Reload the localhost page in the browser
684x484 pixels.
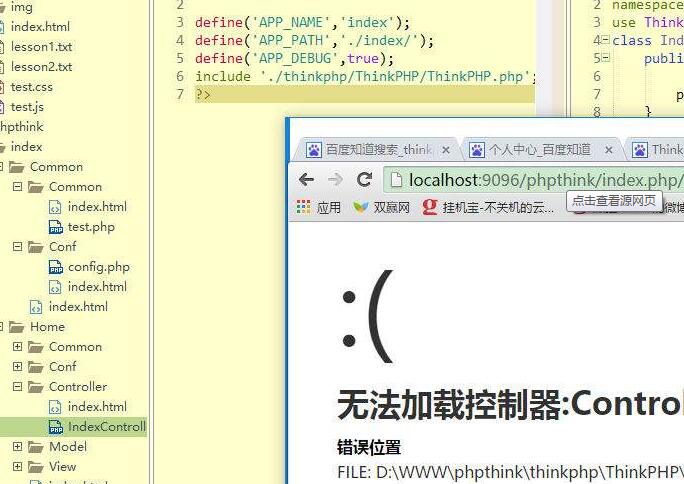pyautogui.click(x=364, y=179)
